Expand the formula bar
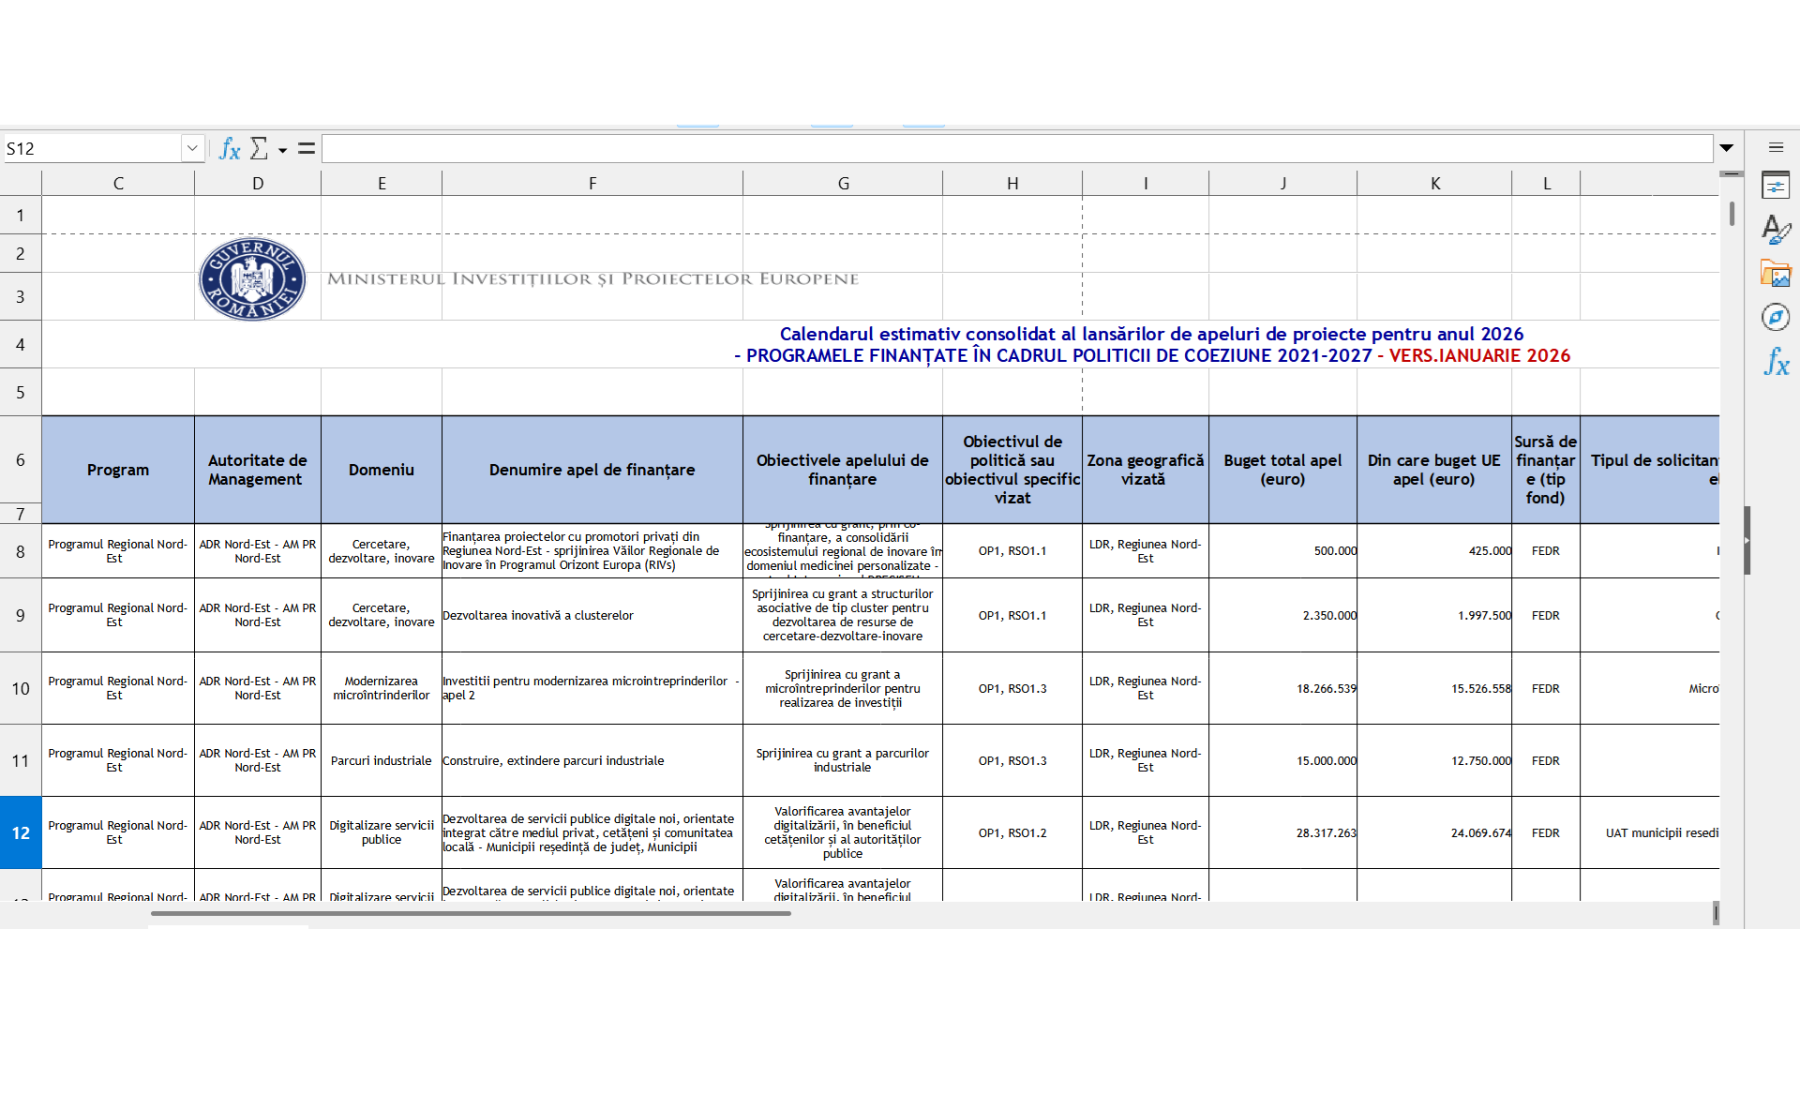This screenshot has width=1800, height=1109. (x=1727, y=147)
